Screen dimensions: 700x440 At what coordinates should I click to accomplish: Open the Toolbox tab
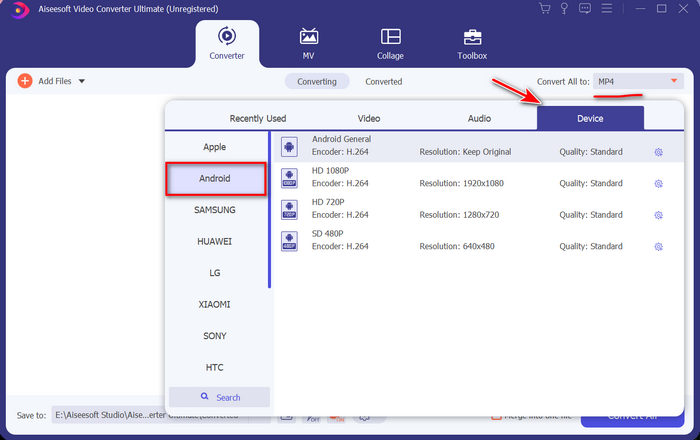click(x=472, y=44)
